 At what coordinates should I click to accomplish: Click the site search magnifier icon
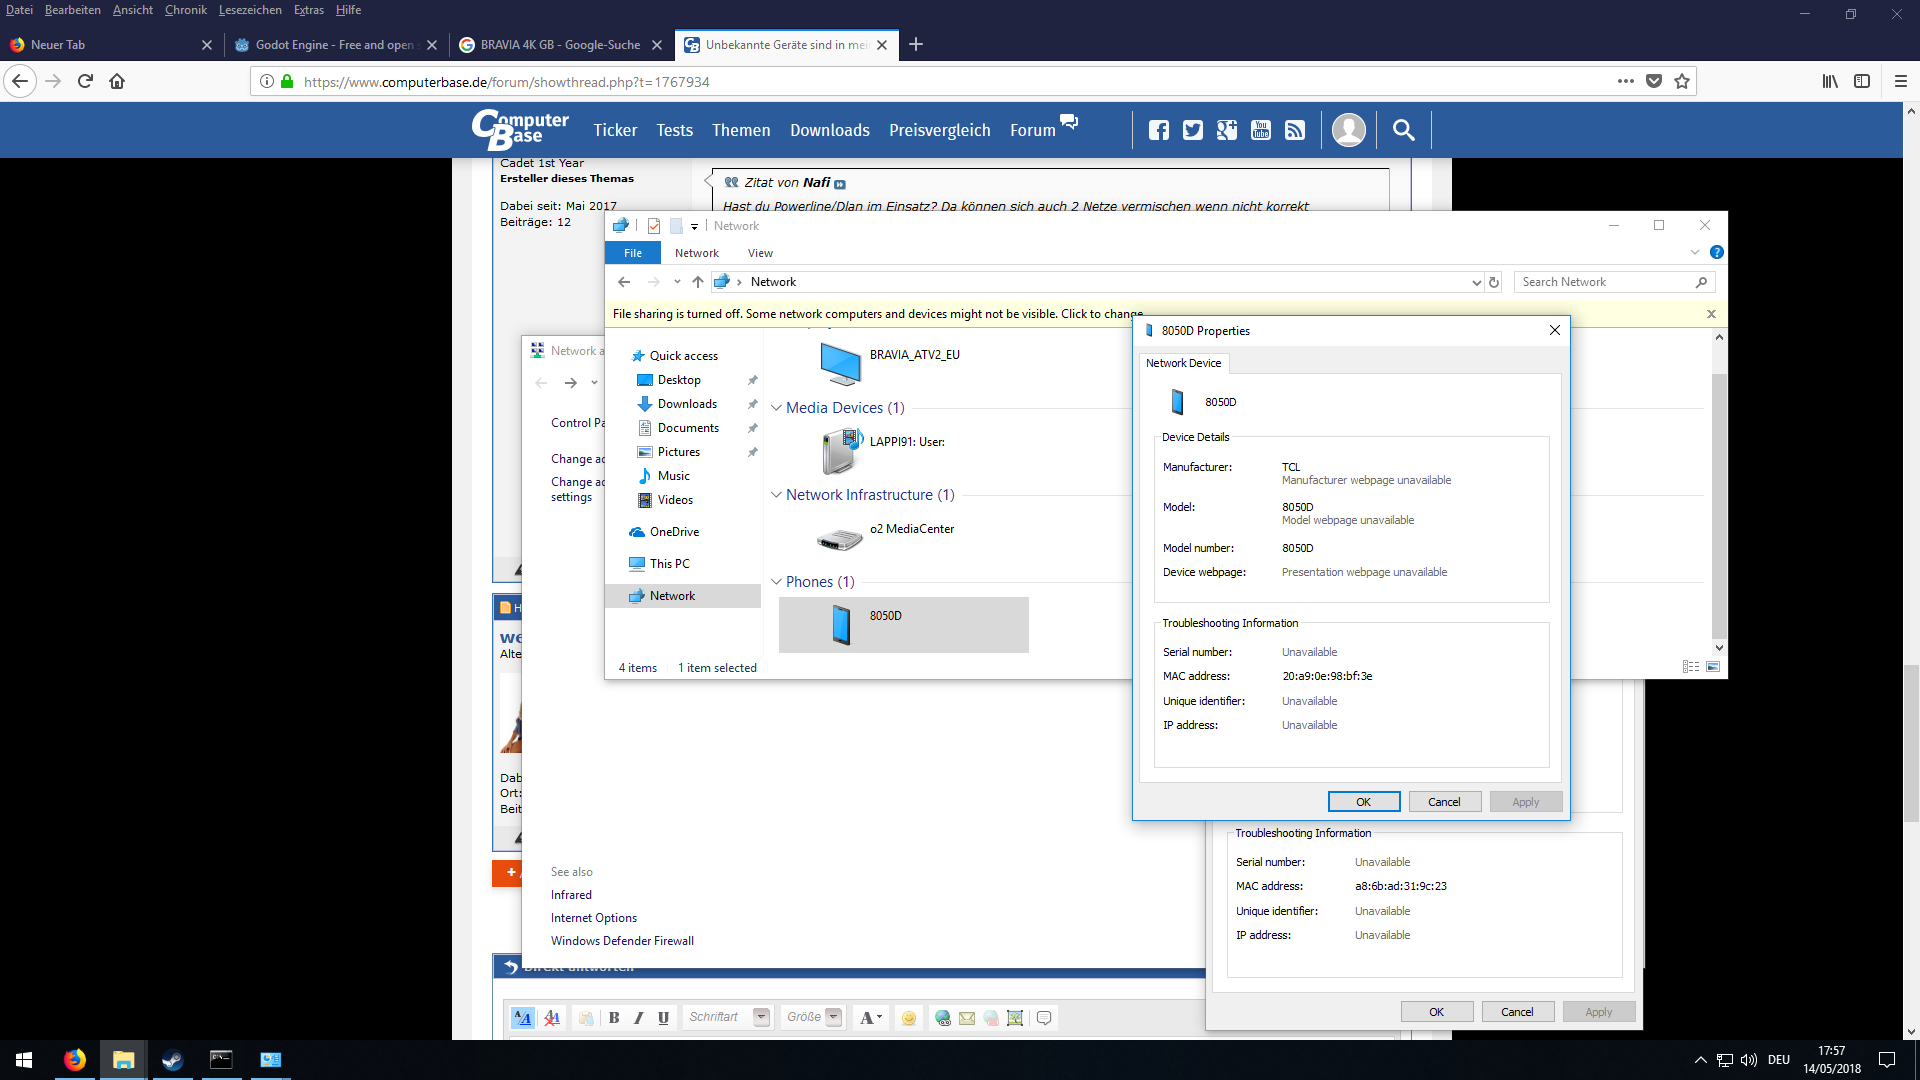click(x=1403, y=130)
